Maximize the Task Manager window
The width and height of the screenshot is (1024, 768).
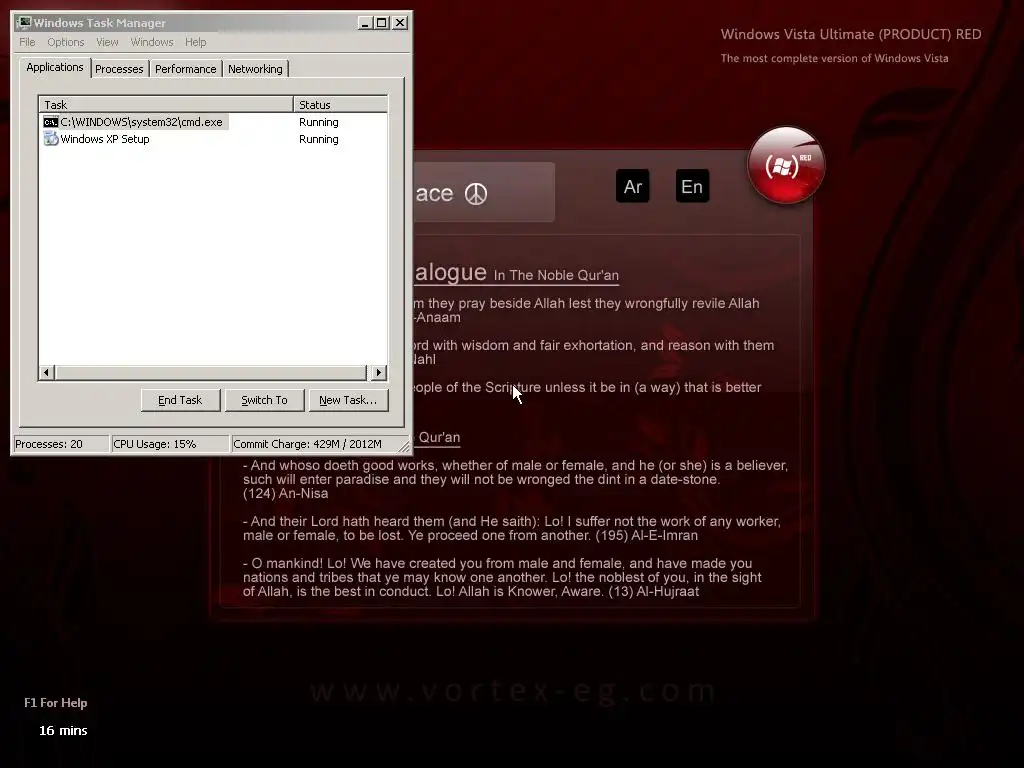tap(382, 23)
